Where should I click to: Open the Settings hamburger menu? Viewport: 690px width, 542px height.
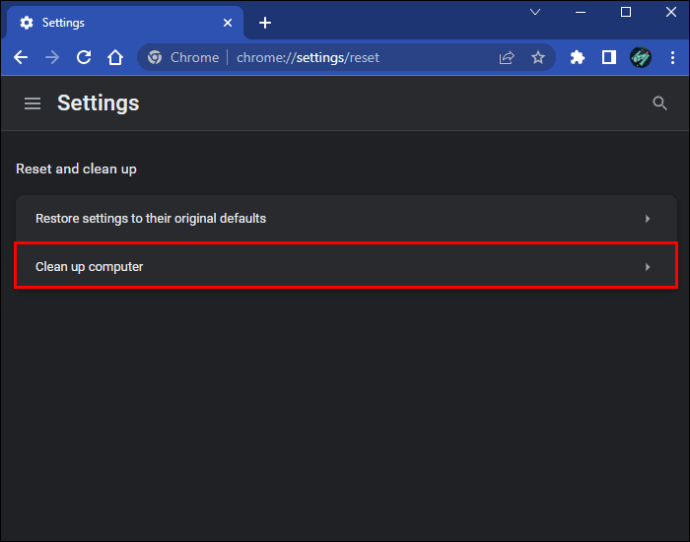33,103
